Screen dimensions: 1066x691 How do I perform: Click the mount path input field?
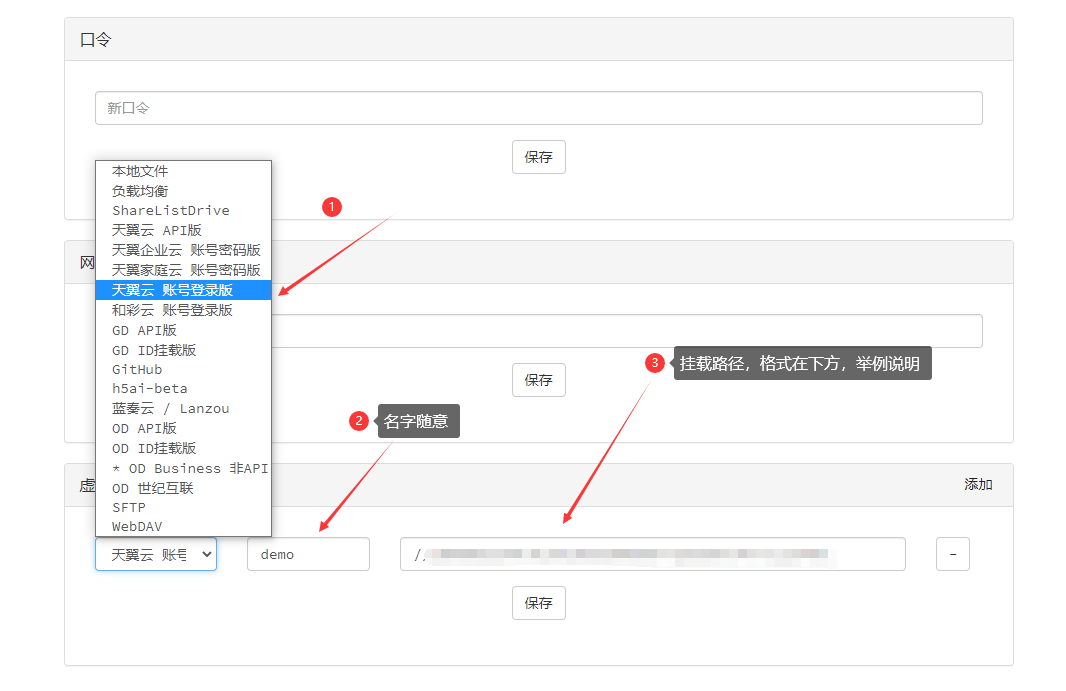pos(653,554)
